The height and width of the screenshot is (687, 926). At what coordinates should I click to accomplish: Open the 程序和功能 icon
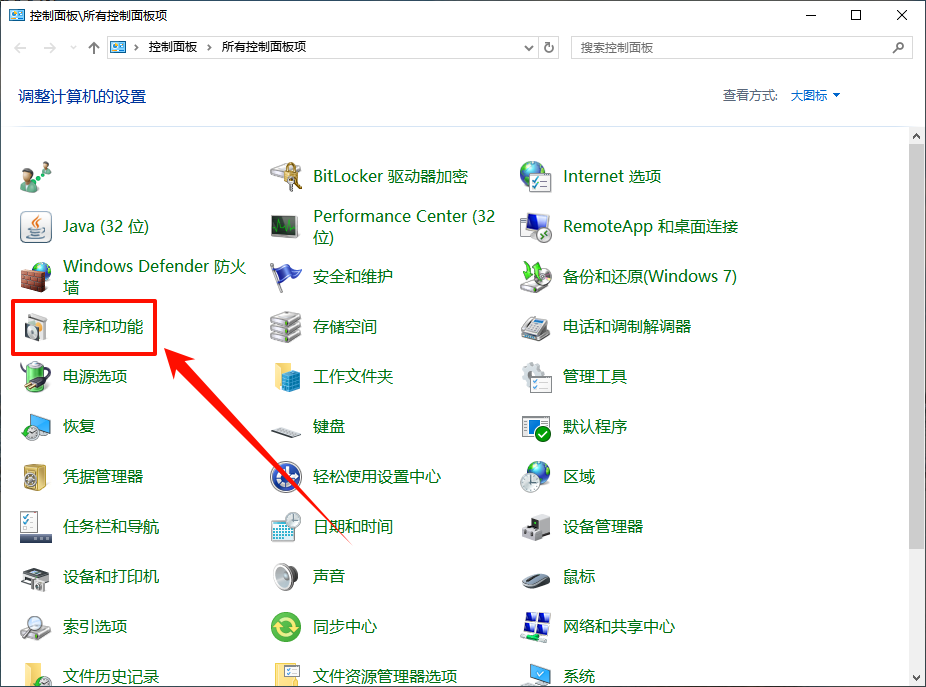[x=36, y=327]
